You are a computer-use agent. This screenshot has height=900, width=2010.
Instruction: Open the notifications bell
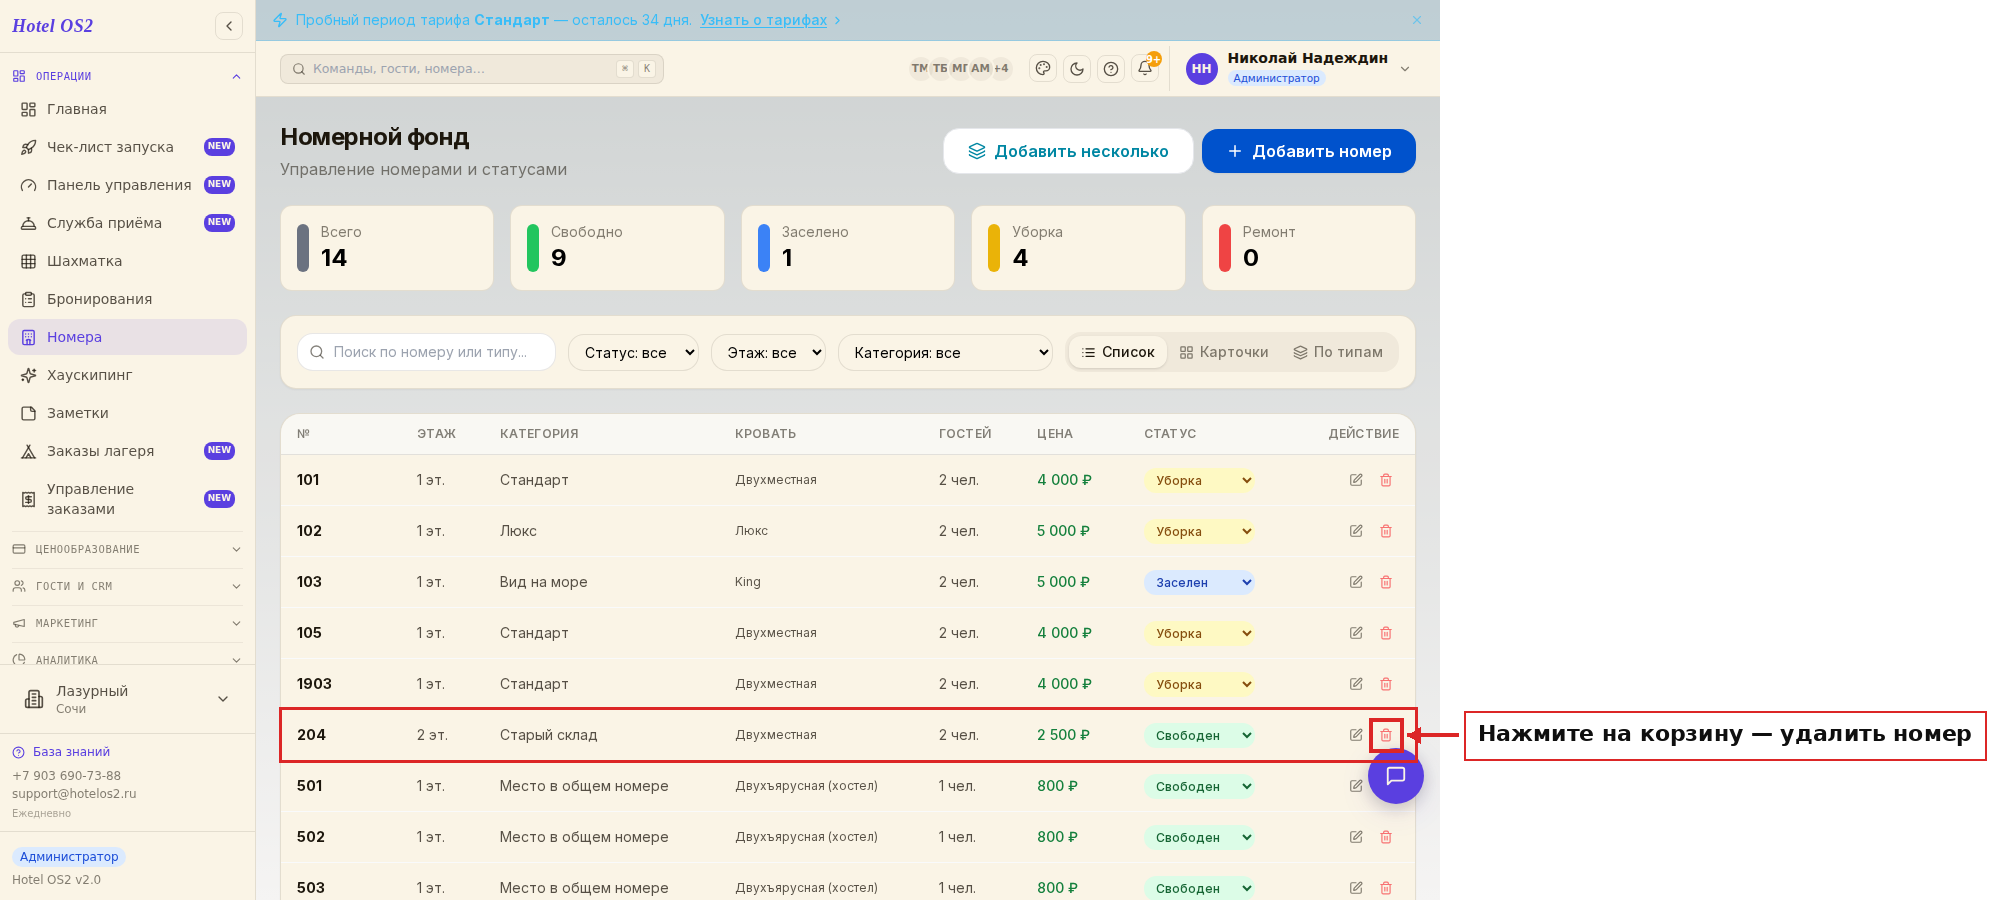point(1145,69)
